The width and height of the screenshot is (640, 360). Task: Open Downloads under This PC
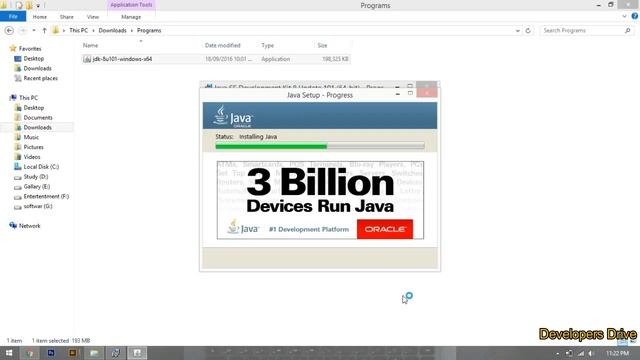pos(37,127)
